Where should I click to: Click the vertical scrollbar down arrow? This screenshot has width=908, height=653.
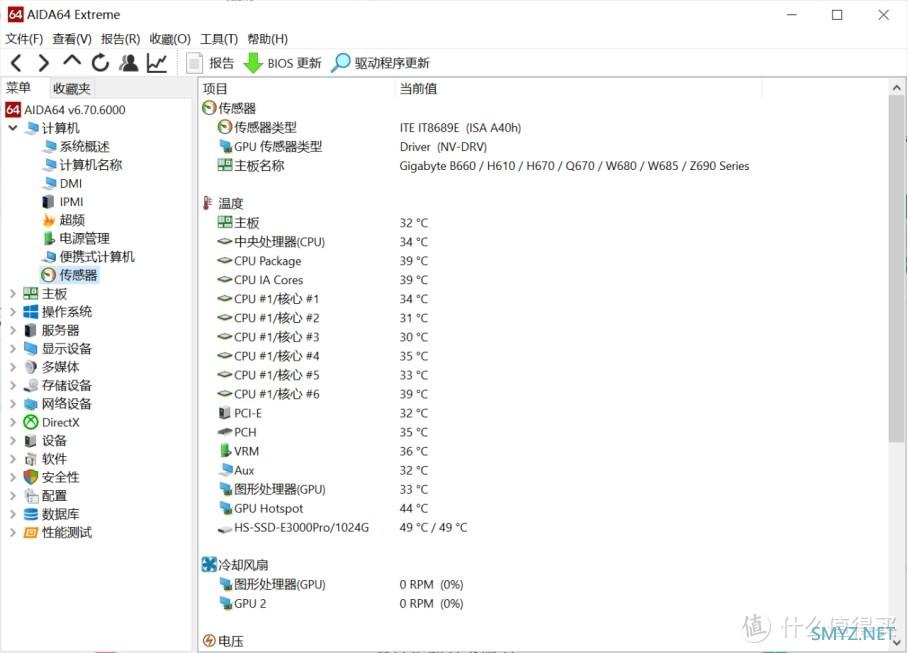pyautogui.click(x=896, y=642)
